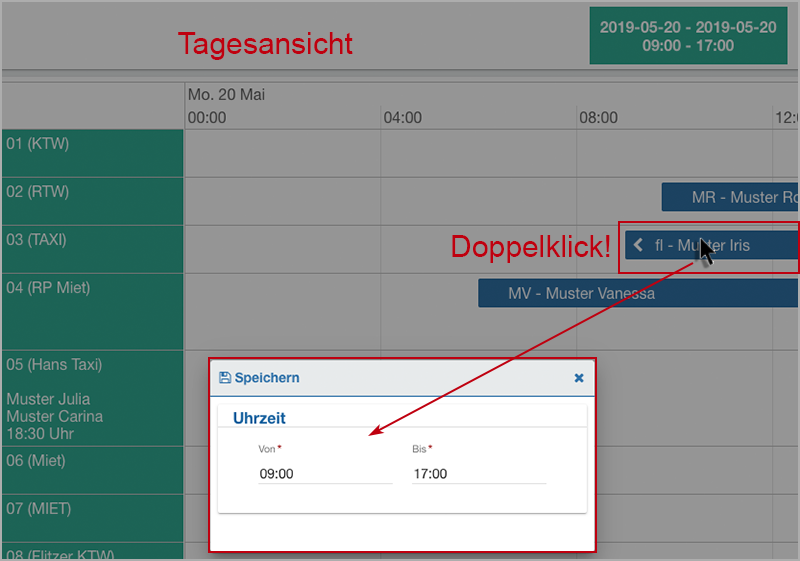Select the 03 (TAXI) resource row

[x=92, y=249]
